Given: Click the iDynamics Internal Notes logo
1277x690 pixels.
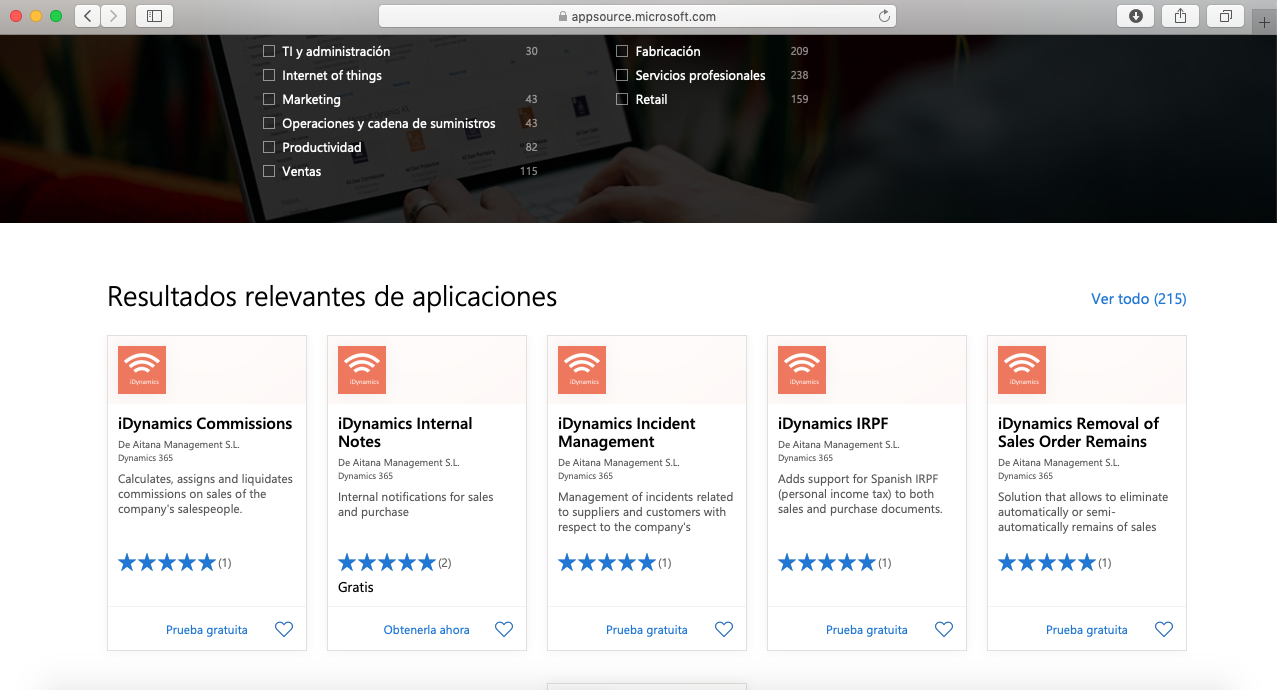Looking at the screenshot, I should [x=362, y=370].
